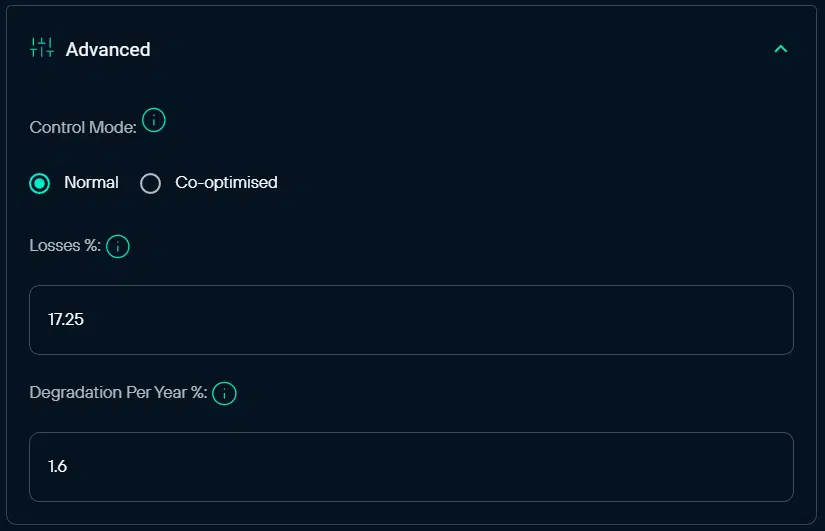825x531 pixels.
Task: Show info for Control Mode
Action: (x=154, y=121)
